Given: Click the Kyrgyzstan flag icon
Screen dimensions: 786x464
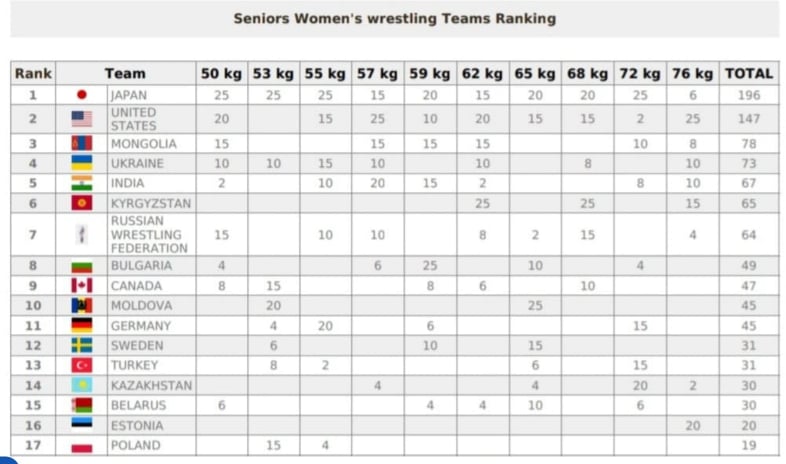Looking at the screenshot, I should tap(82, 203).
